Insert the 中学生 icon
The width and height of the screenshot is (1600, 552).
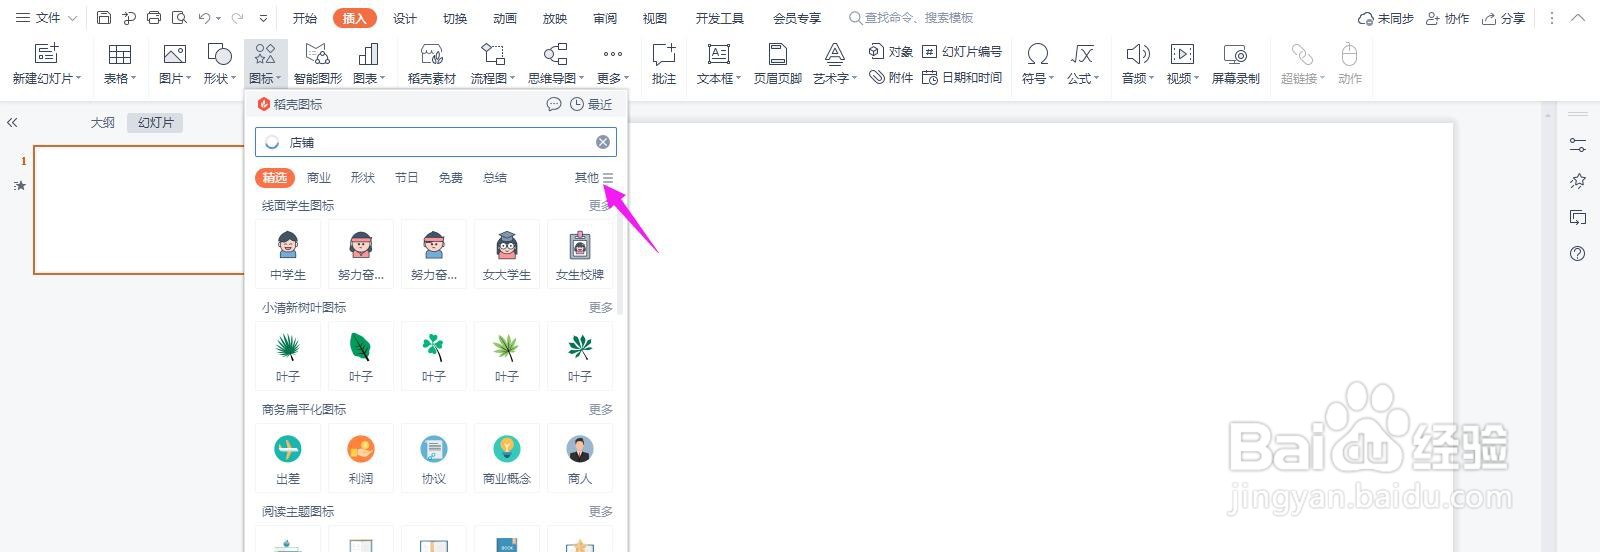288,254
